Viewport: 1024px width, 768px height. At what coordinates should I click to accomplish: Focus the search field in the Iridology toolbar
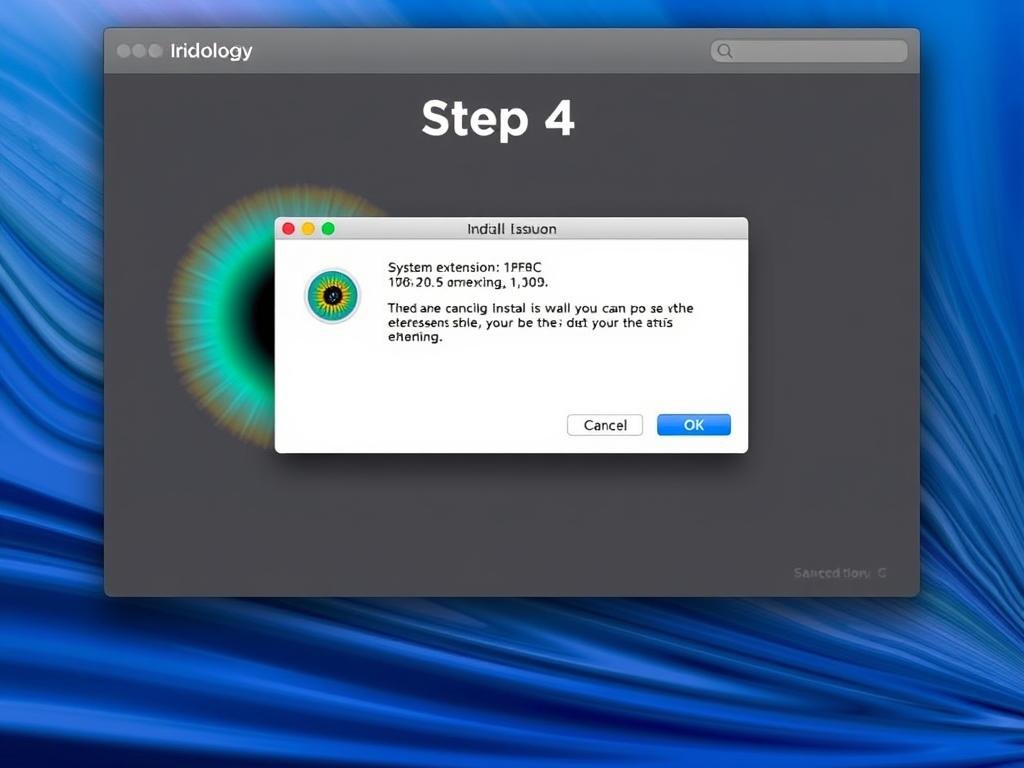pyautogui.click(x=815, y=51)
